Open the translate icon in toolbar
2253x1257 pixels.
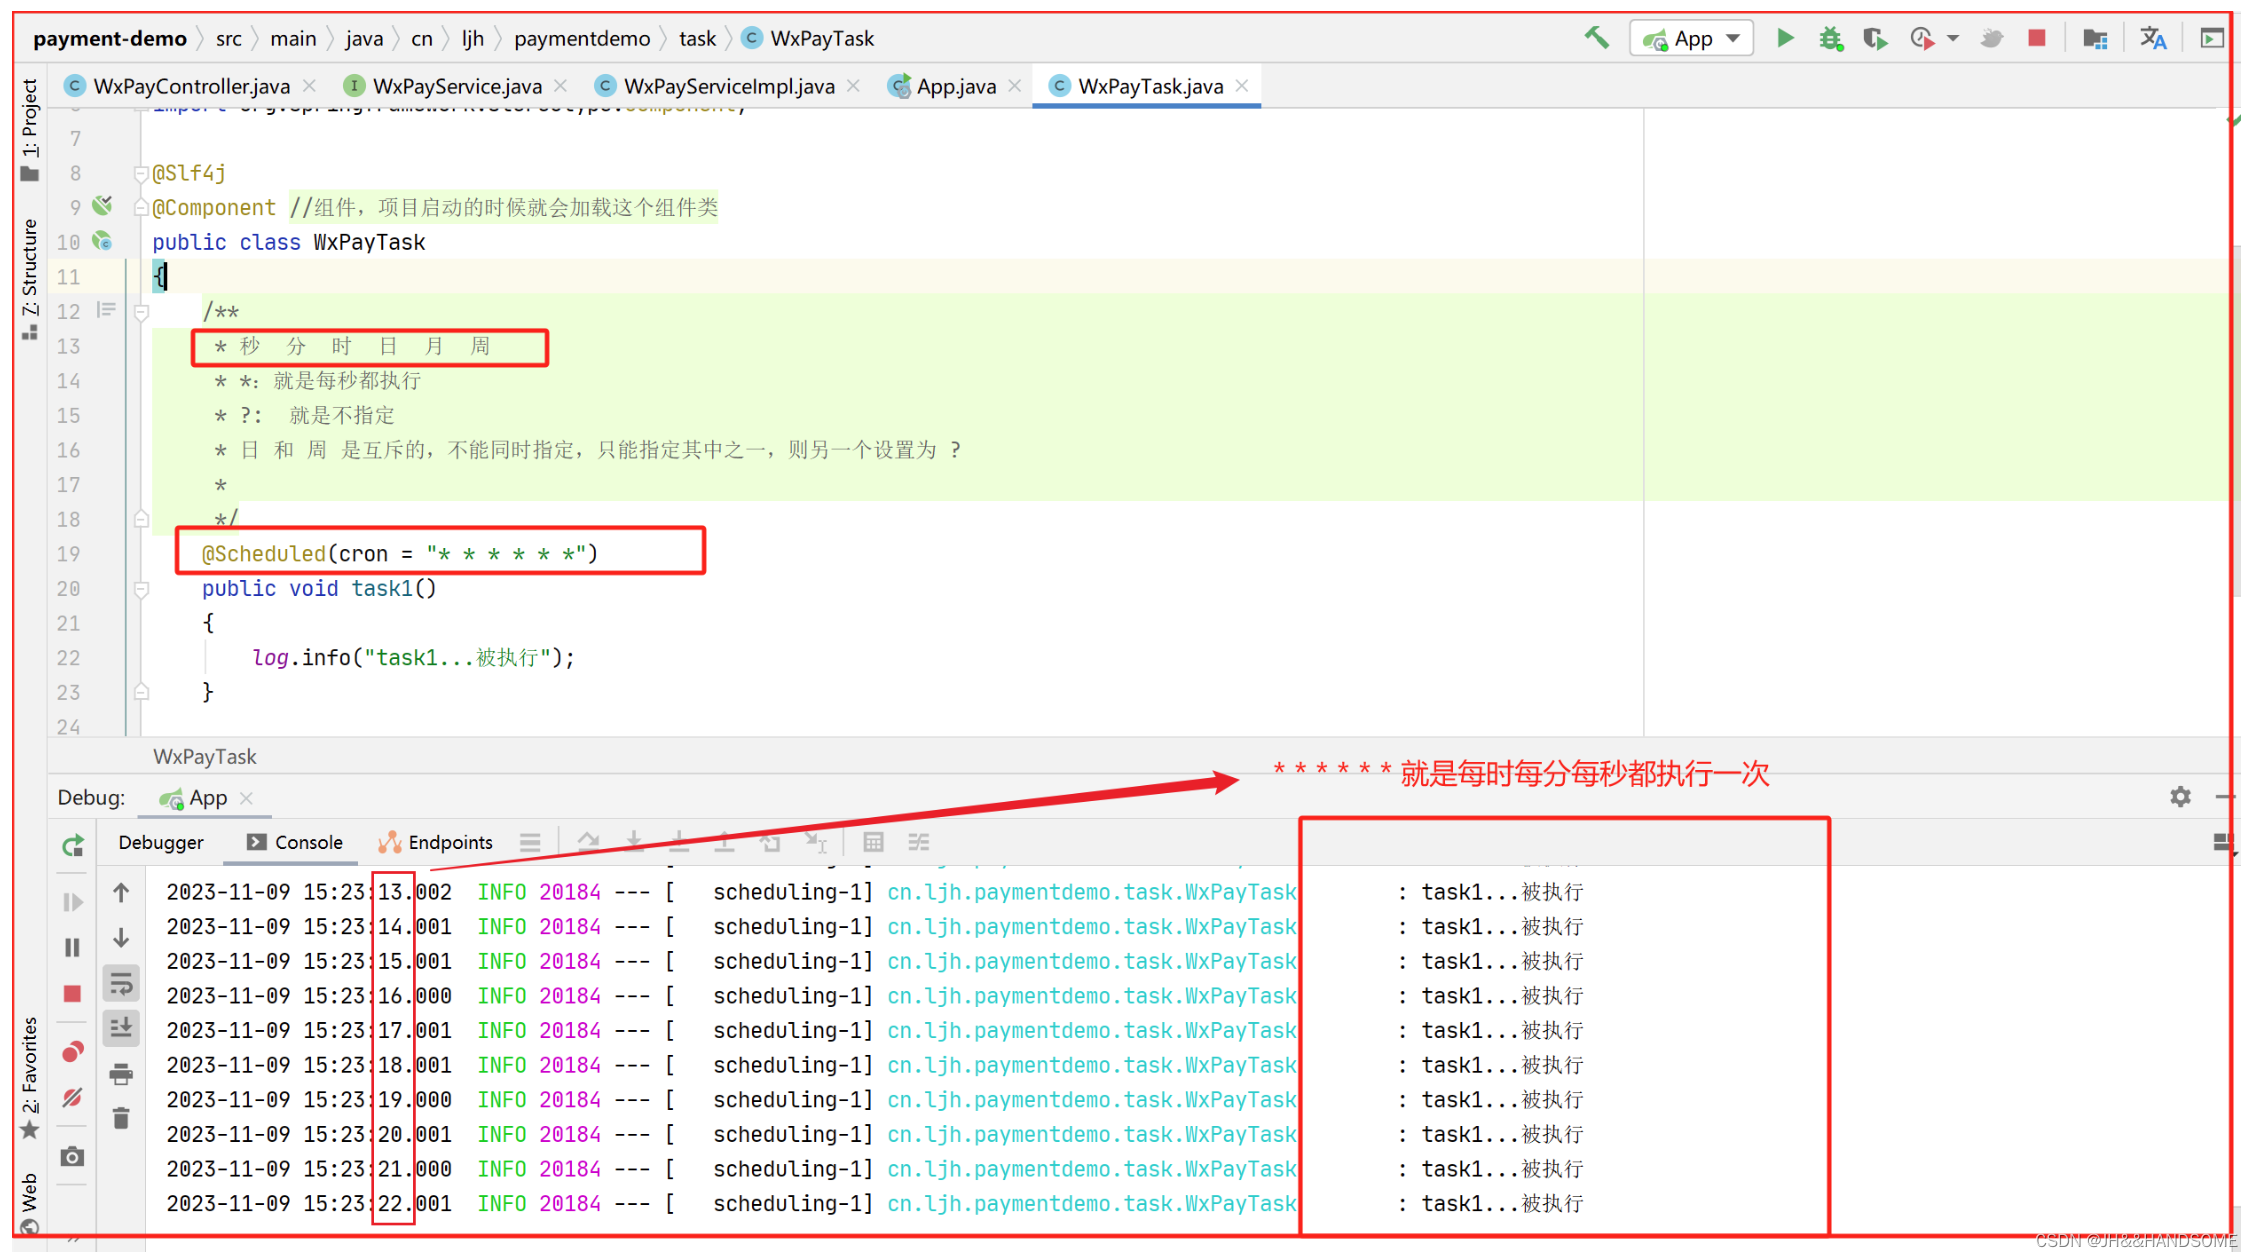coord(2152,39)
